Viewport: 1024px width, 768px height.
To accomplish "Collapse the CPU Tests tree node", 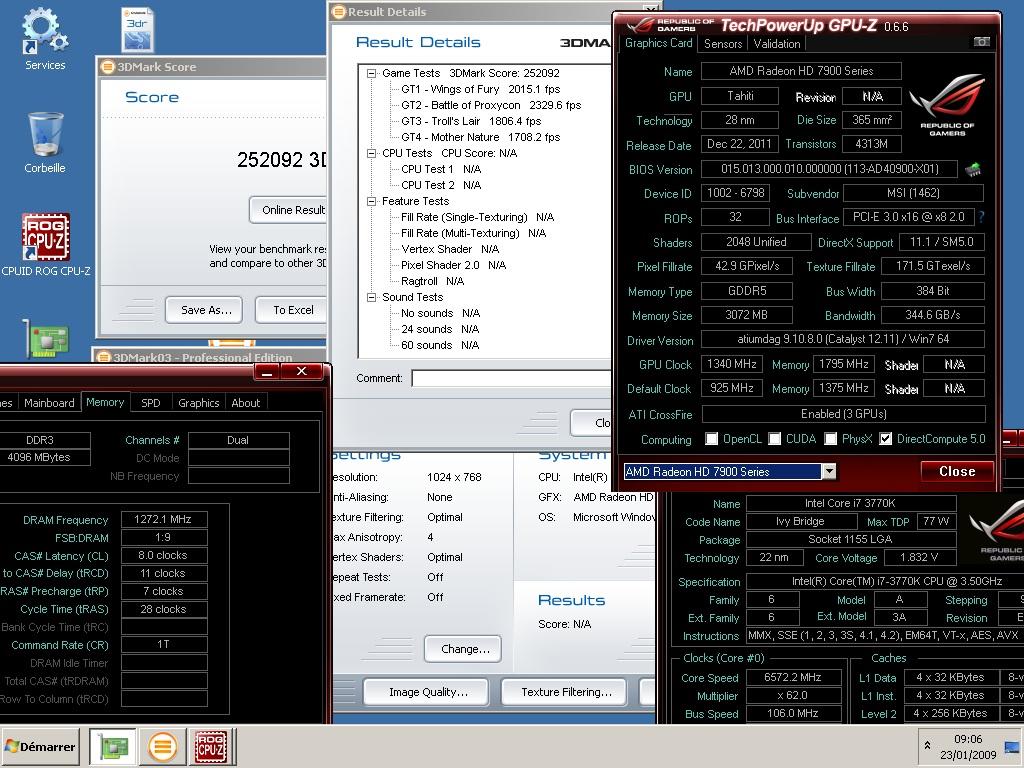I will pos(372,153).
